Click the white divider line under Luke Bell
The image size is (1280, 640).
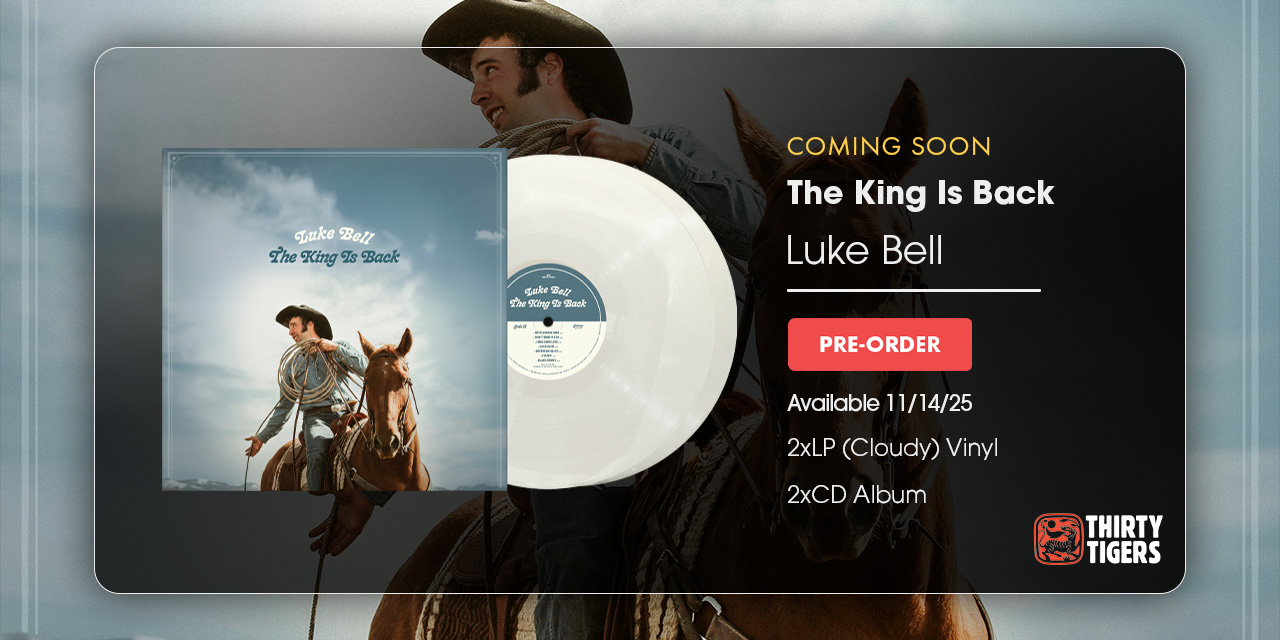coord(914,290)
